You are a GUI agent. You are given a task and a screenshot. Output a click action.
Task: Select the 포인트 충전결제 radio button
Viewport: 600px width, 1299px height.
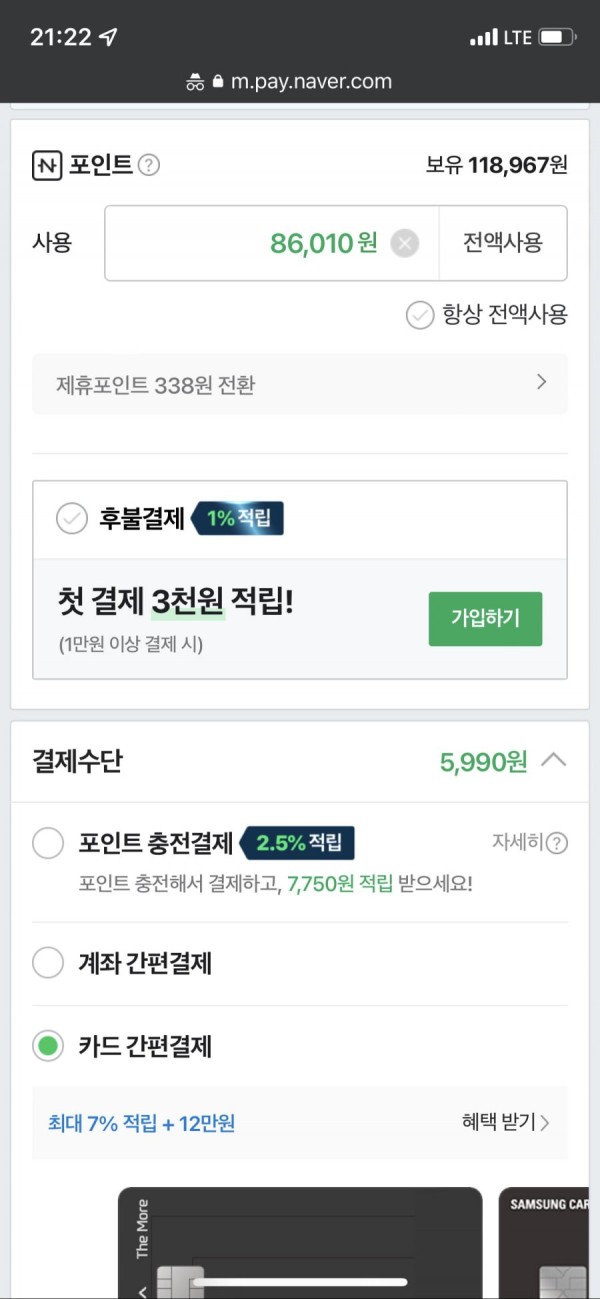pyautogui.click(x=48, y=843)
